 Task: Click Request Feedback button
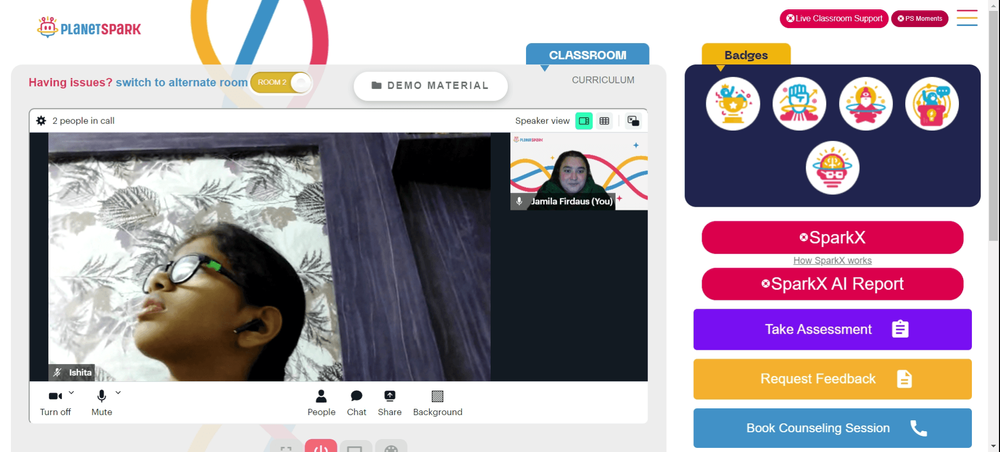[832, 379]
